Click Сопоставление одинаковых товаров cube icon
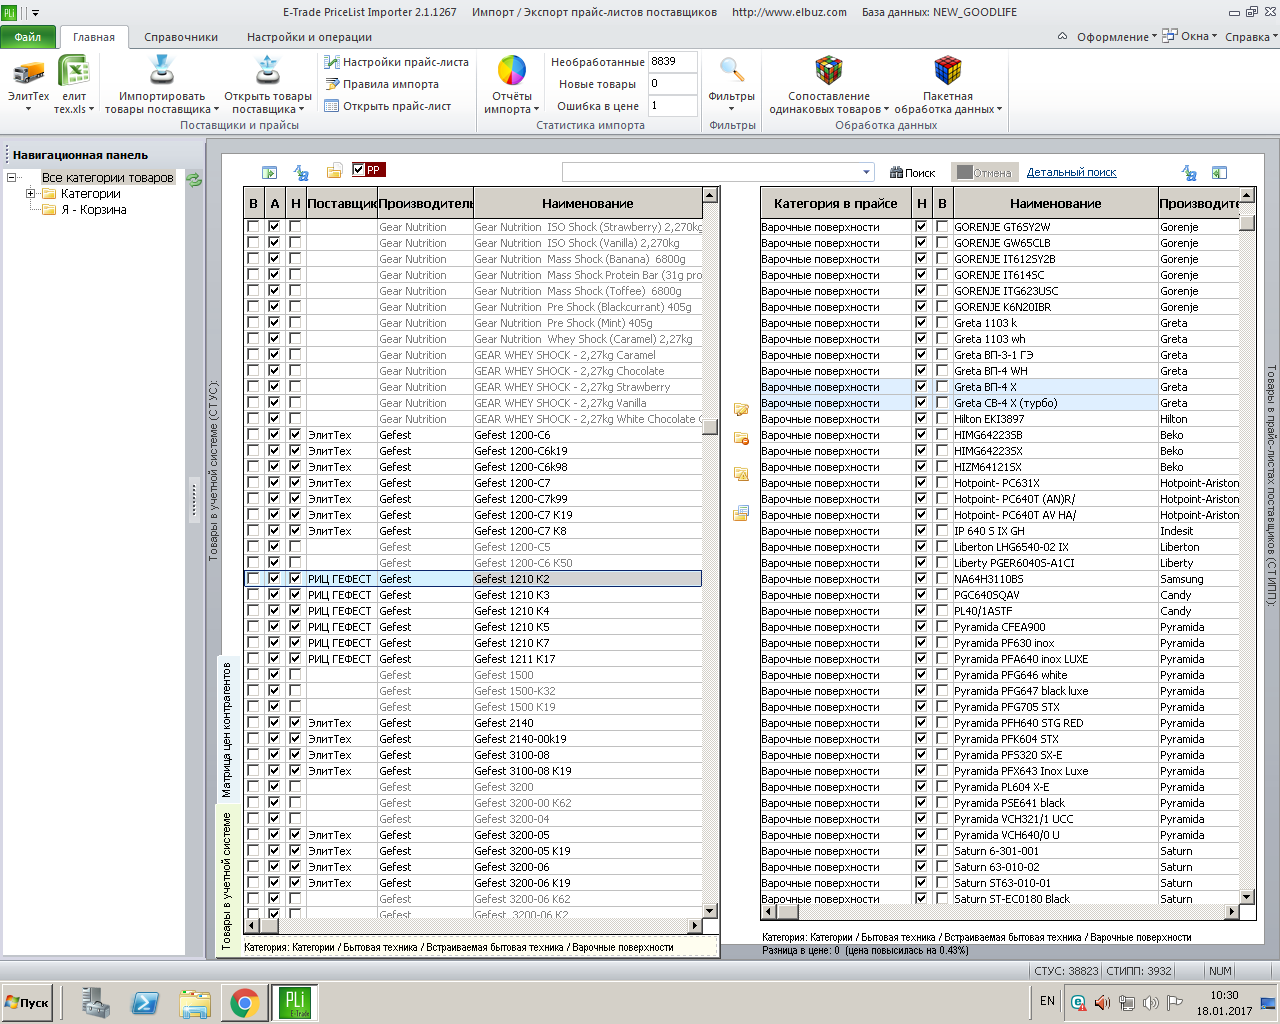This screenshot has width=1280, height=1024. coord(828,71)
